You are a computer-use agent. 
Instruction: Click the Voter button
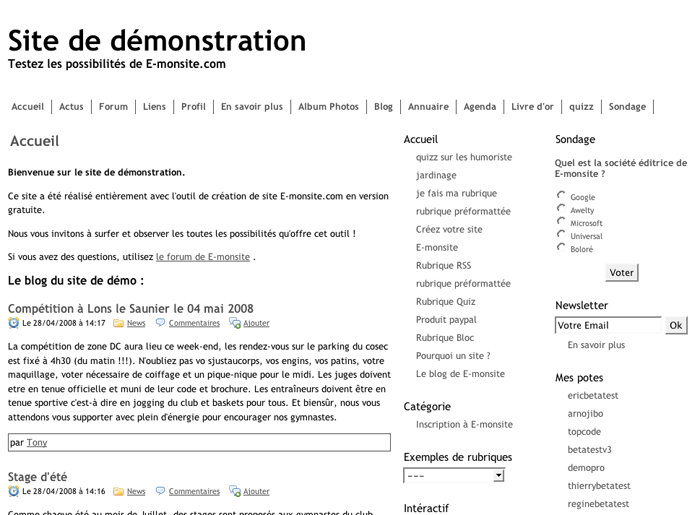pos(622,273)
